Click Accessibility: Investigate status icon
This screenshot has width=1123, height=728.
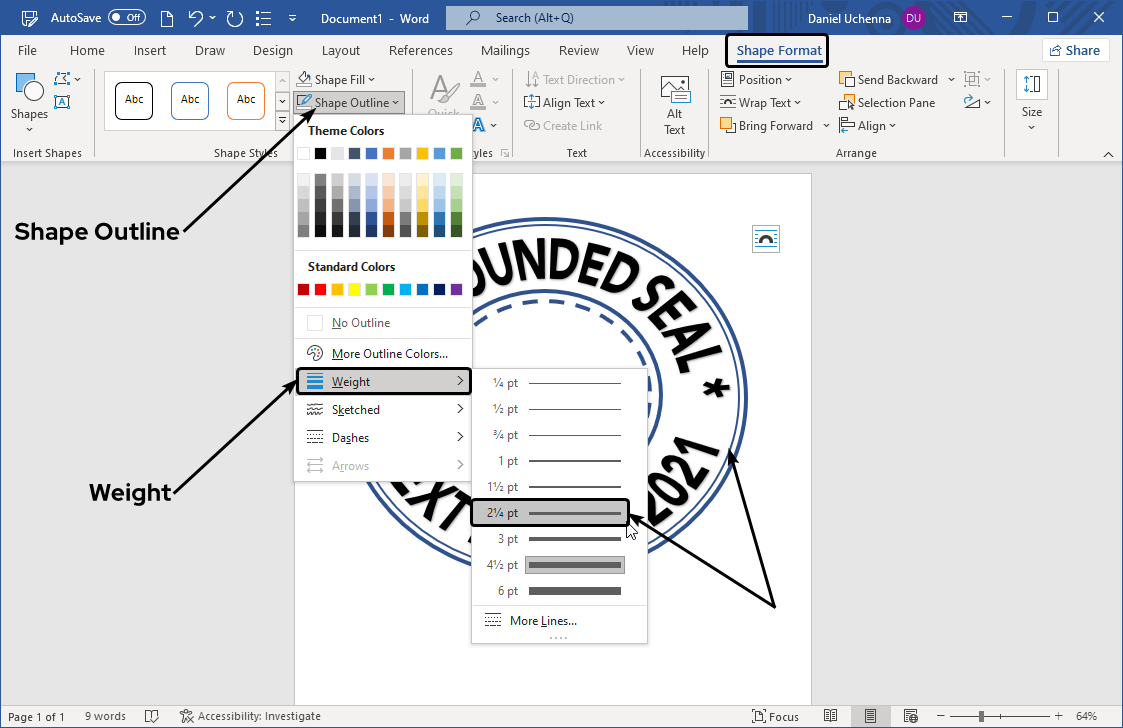coord(187,716)
